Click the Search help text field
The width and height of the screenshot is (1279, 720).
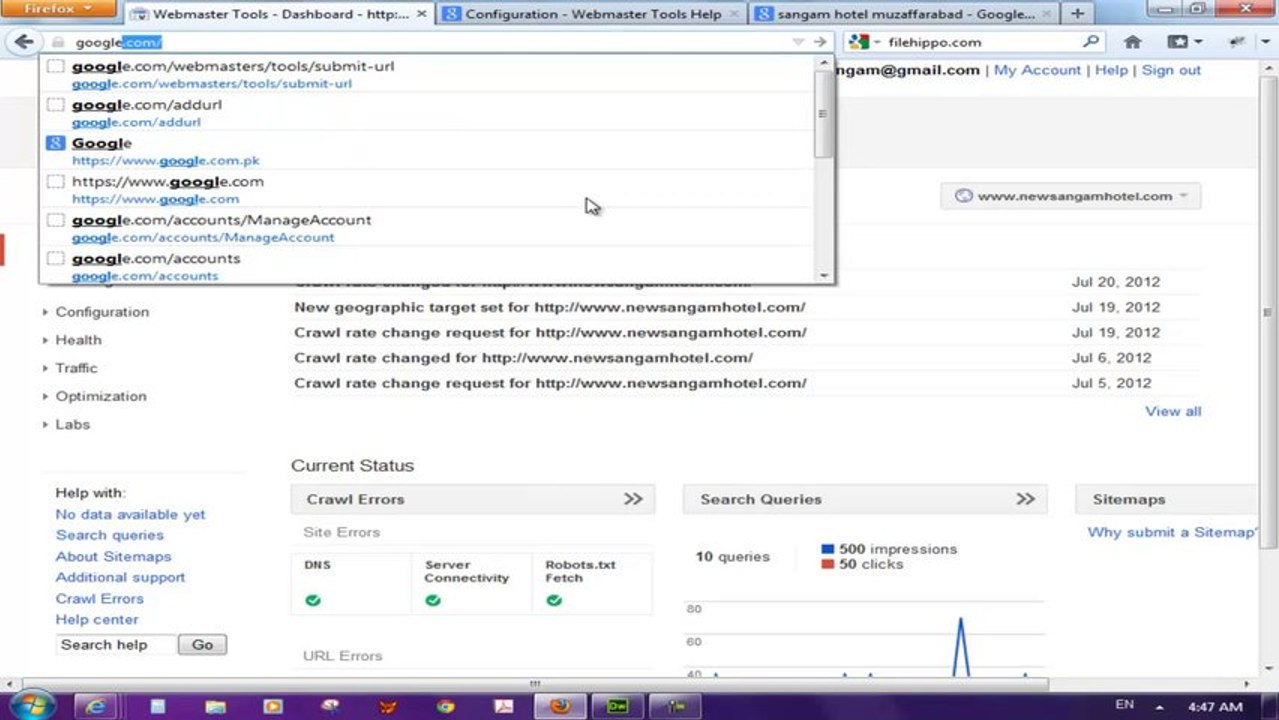(x=116, y=645)
